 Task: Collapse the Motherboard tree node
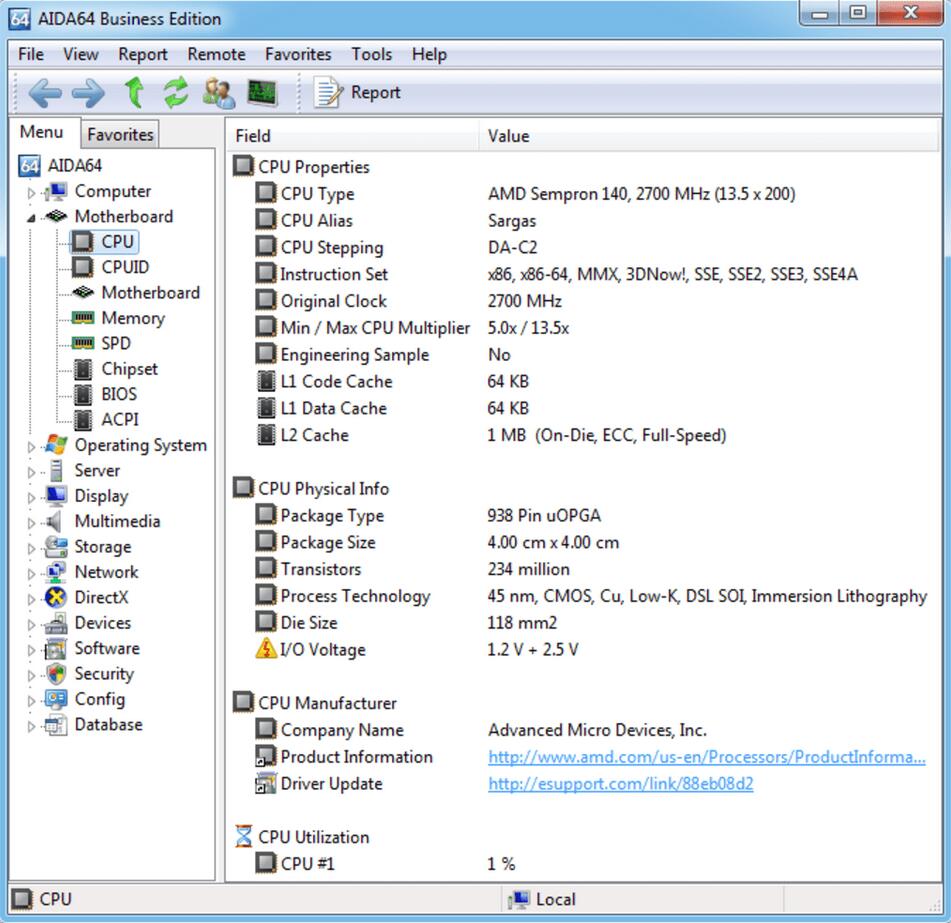(x=31, y=218)
